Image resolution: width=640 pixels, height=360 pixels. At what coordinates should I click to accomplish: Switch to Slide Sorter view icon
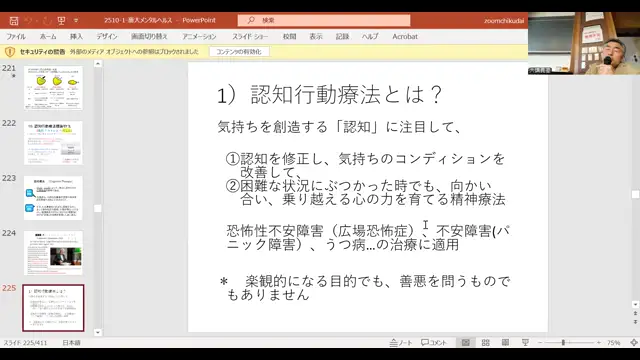(486, 342)
